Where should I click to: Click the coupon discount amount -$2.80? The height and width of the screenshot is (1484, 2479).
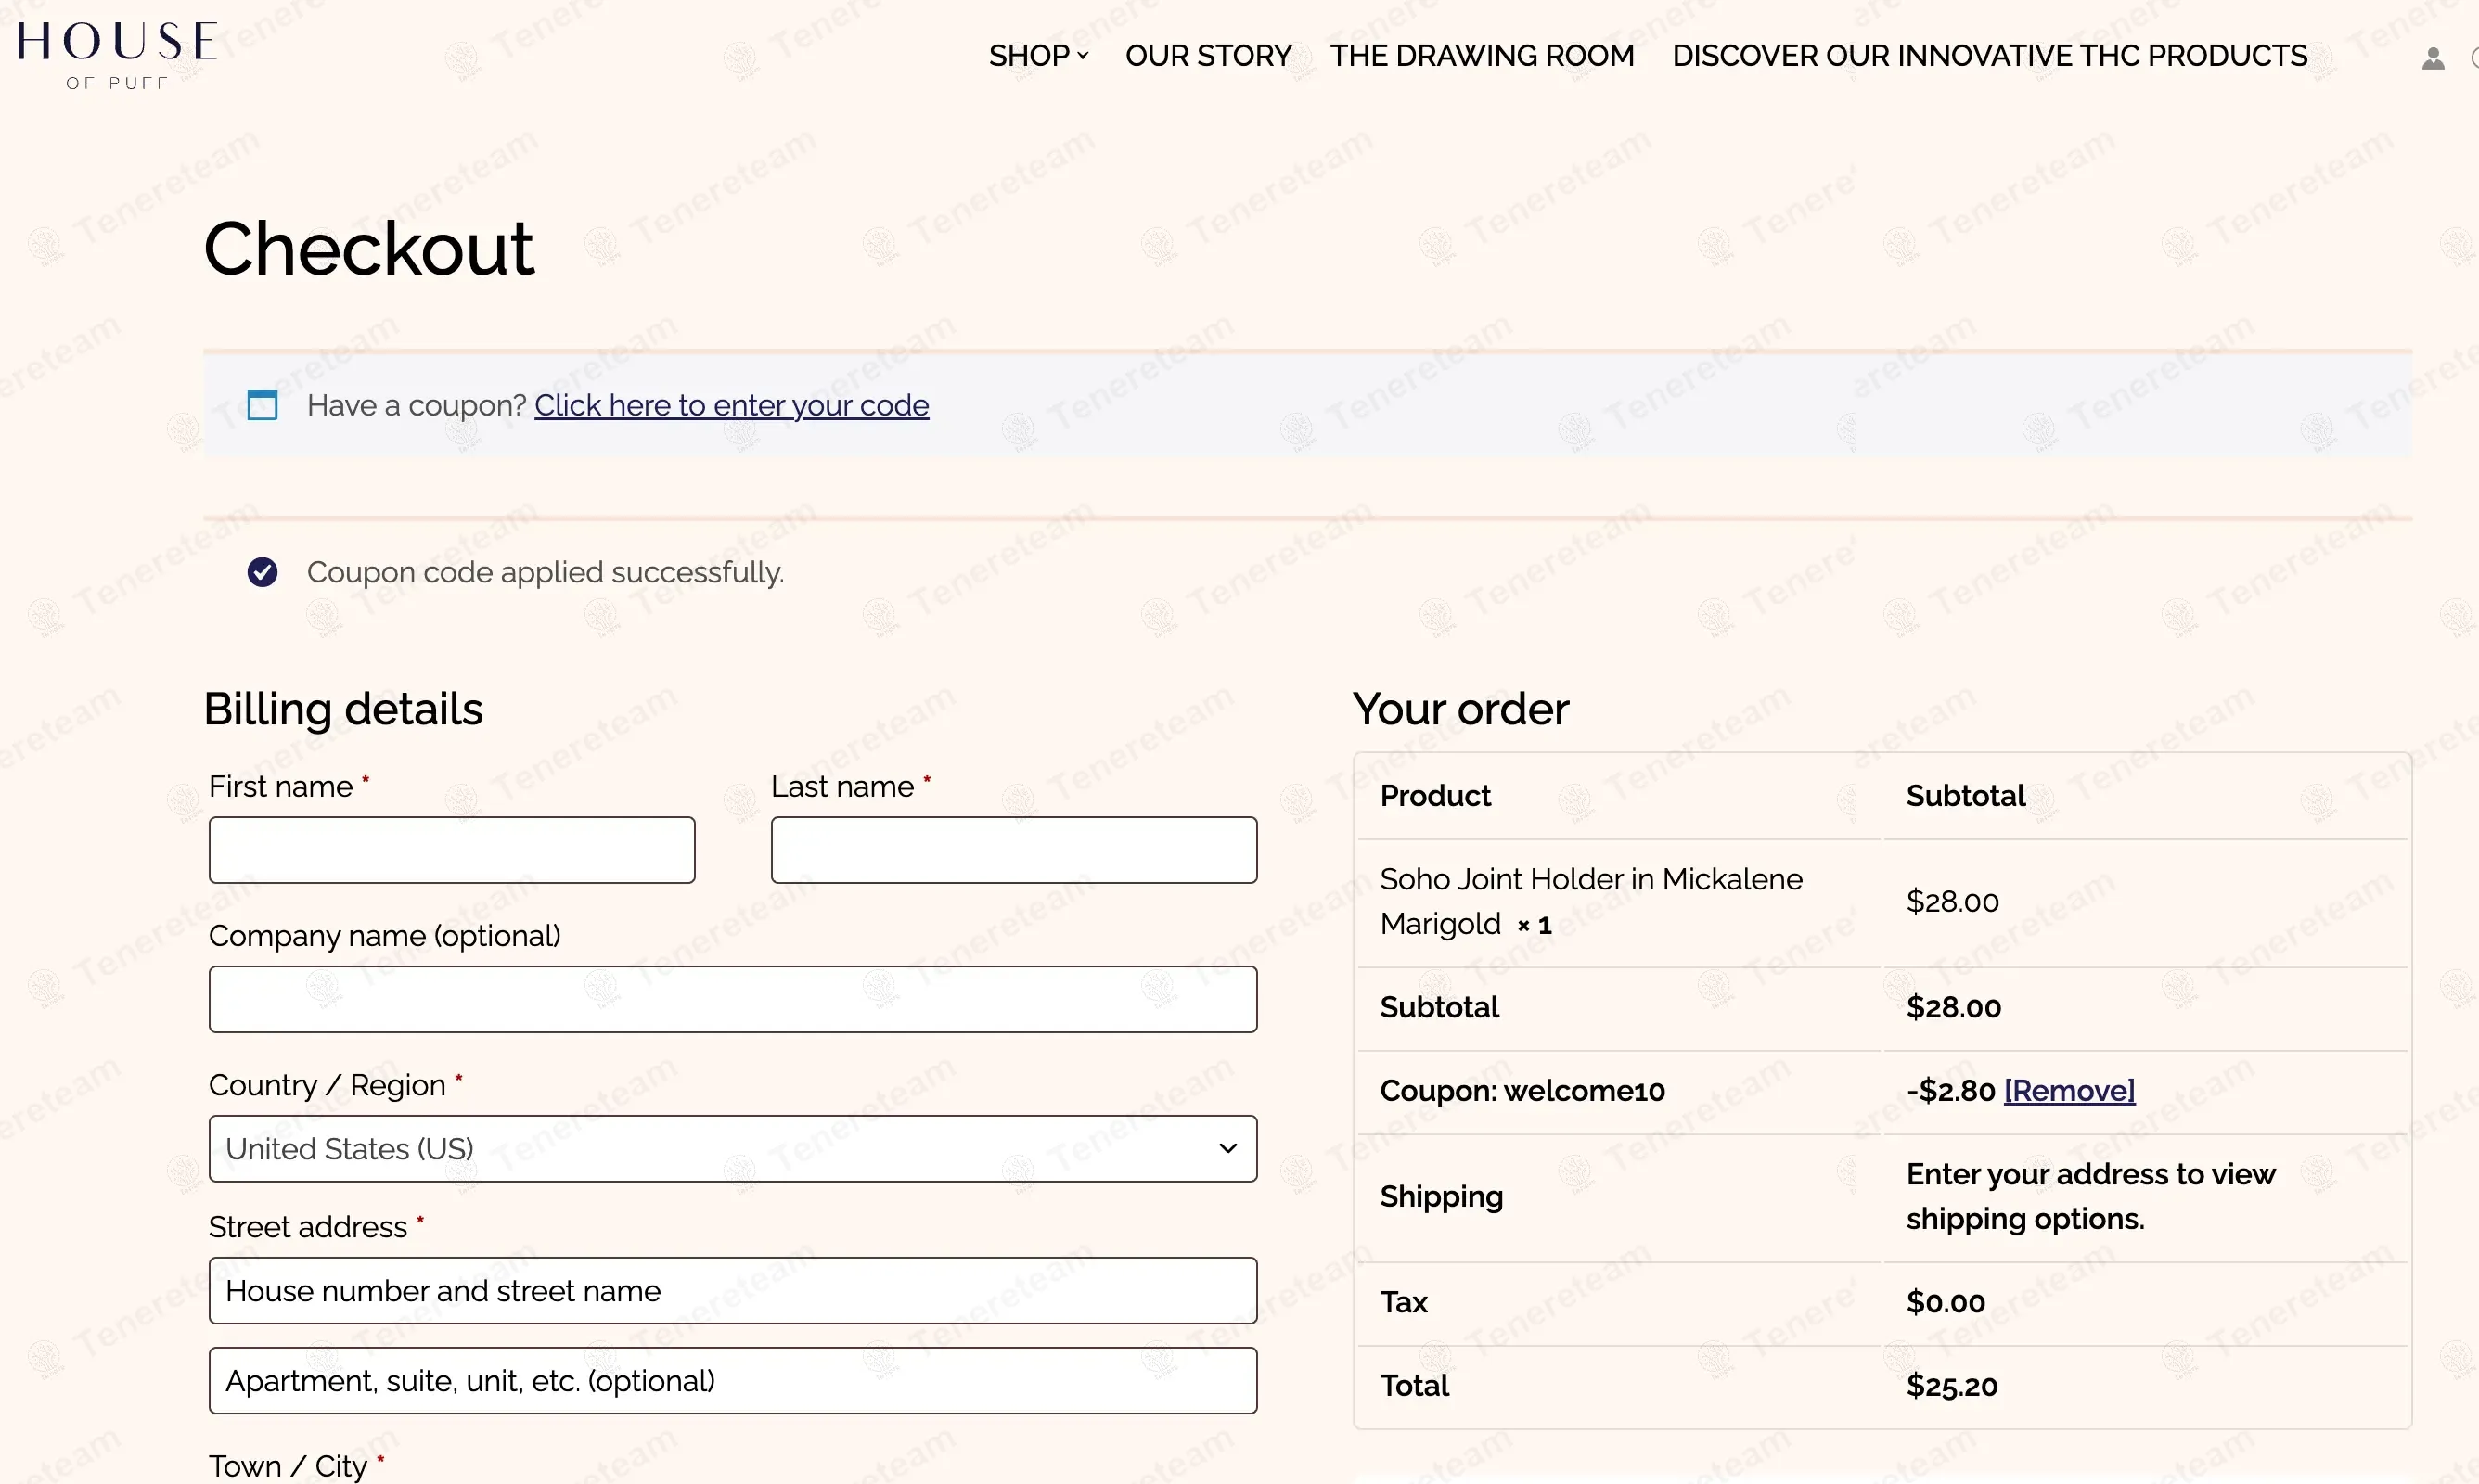click(1950, 1090)
